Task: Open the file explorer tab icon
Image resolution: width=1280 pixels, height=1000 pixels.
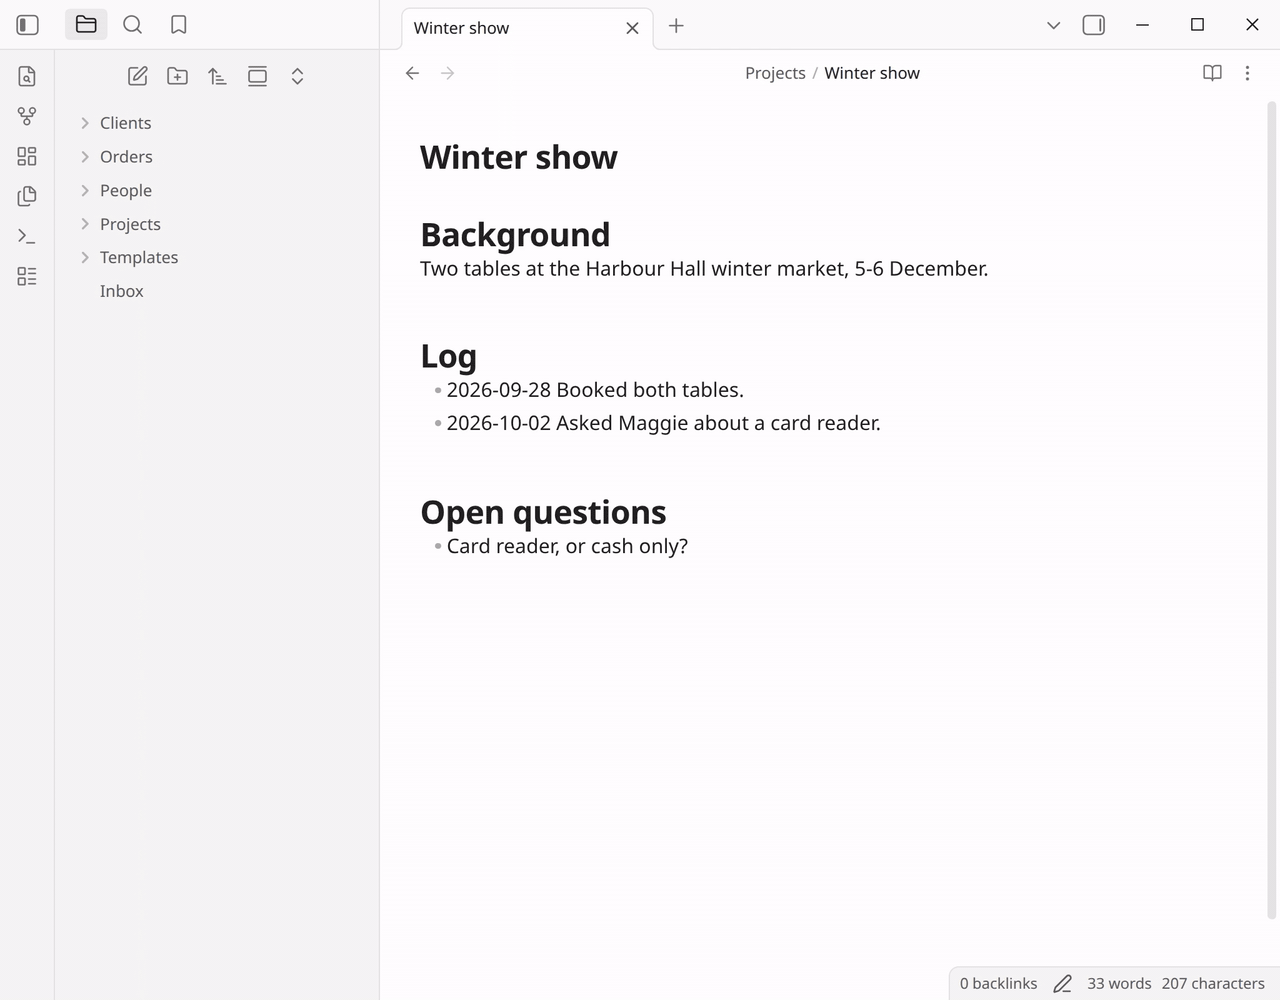Action: [86, 25]
